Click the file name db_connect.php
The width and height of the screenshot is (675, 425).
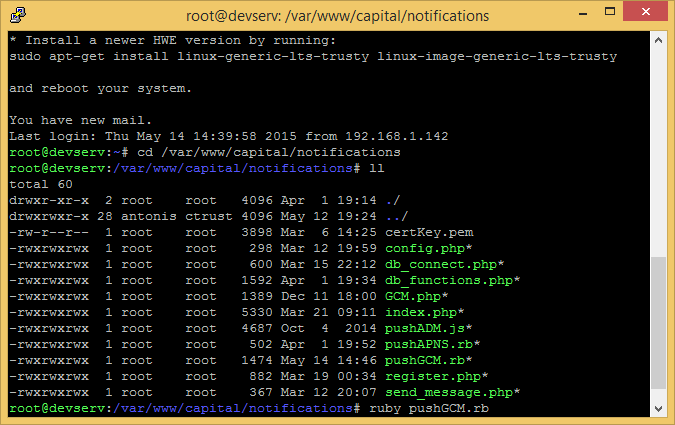pos(441,264)
